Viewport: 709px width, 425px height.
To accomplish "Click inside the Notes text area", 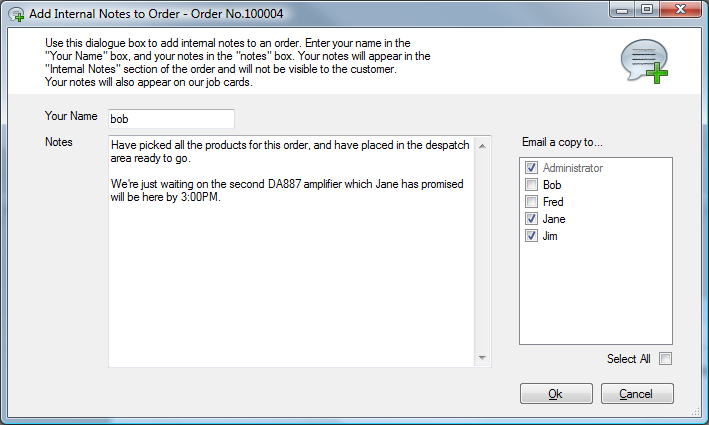I will [290, 270].
